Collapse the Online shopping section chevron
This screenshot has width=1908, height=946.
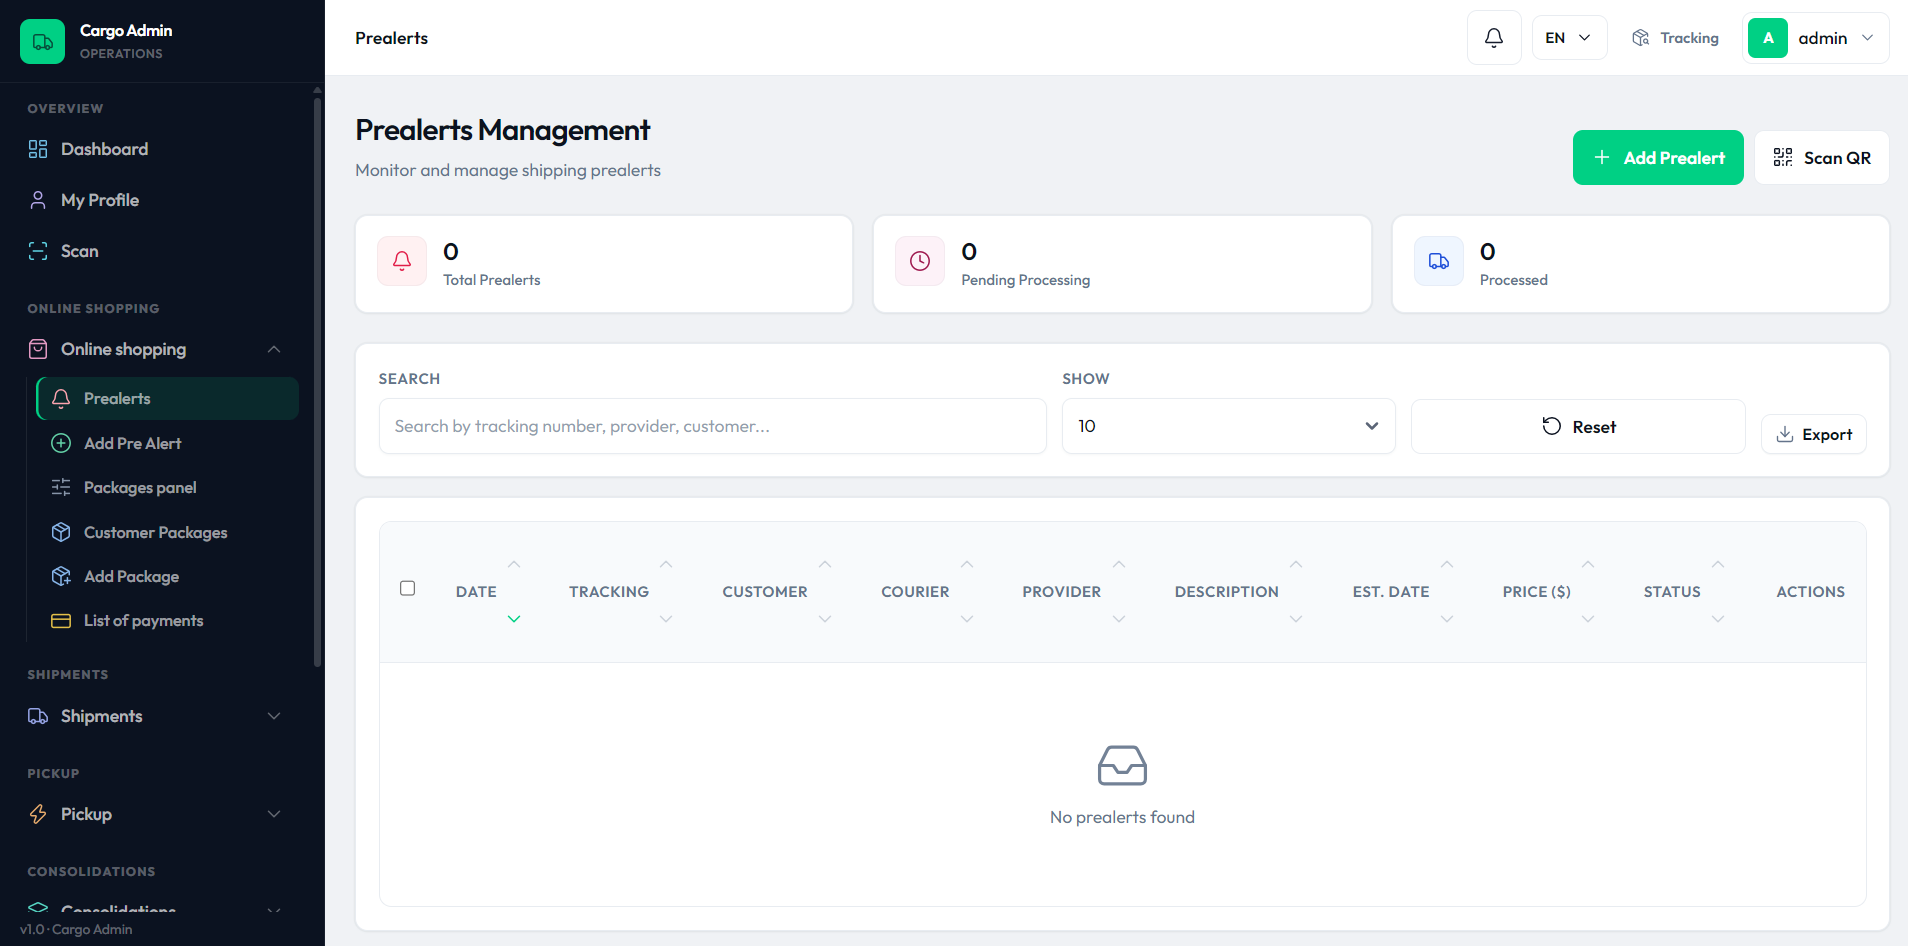(x=274, y=349)
